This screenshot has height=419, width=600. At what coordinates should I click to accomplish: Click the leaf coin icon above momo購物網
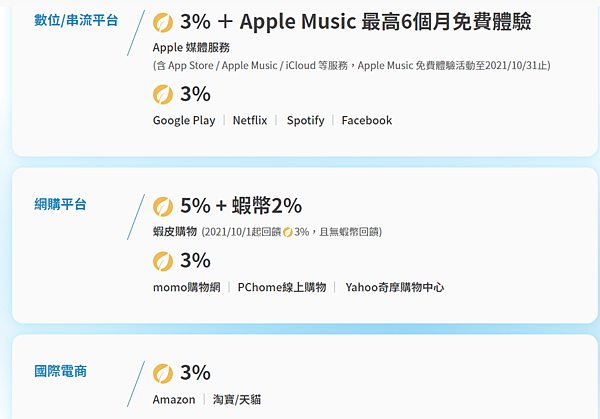click(163, 261)
